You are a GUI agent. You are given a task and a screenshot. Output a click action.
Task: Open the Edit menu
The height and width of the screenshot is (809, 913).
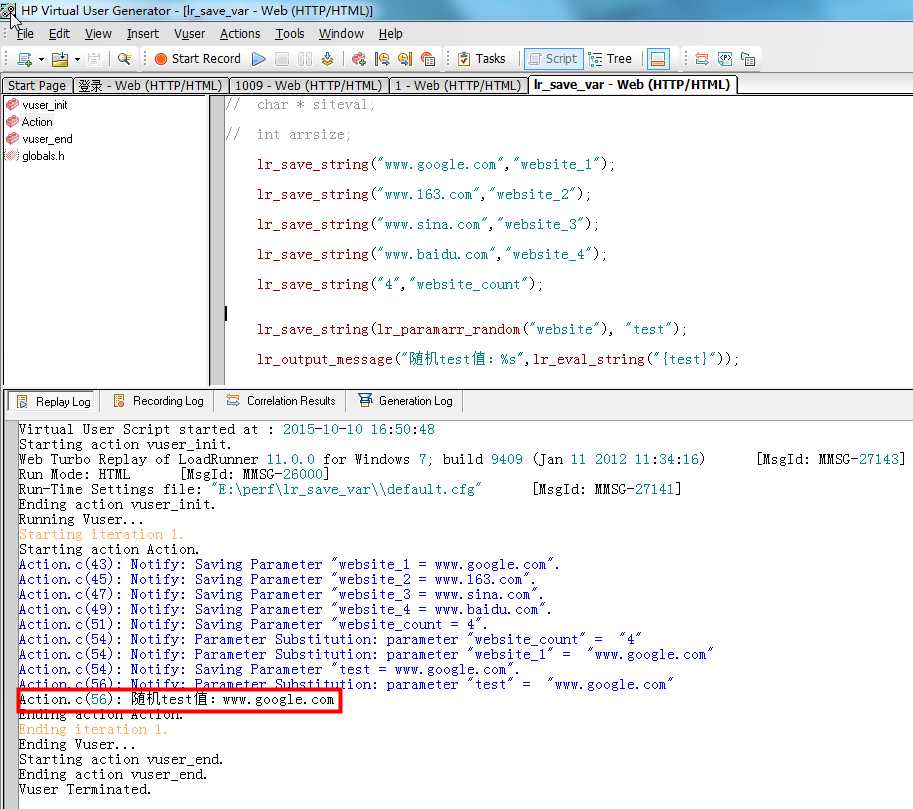tap(59, 34)
